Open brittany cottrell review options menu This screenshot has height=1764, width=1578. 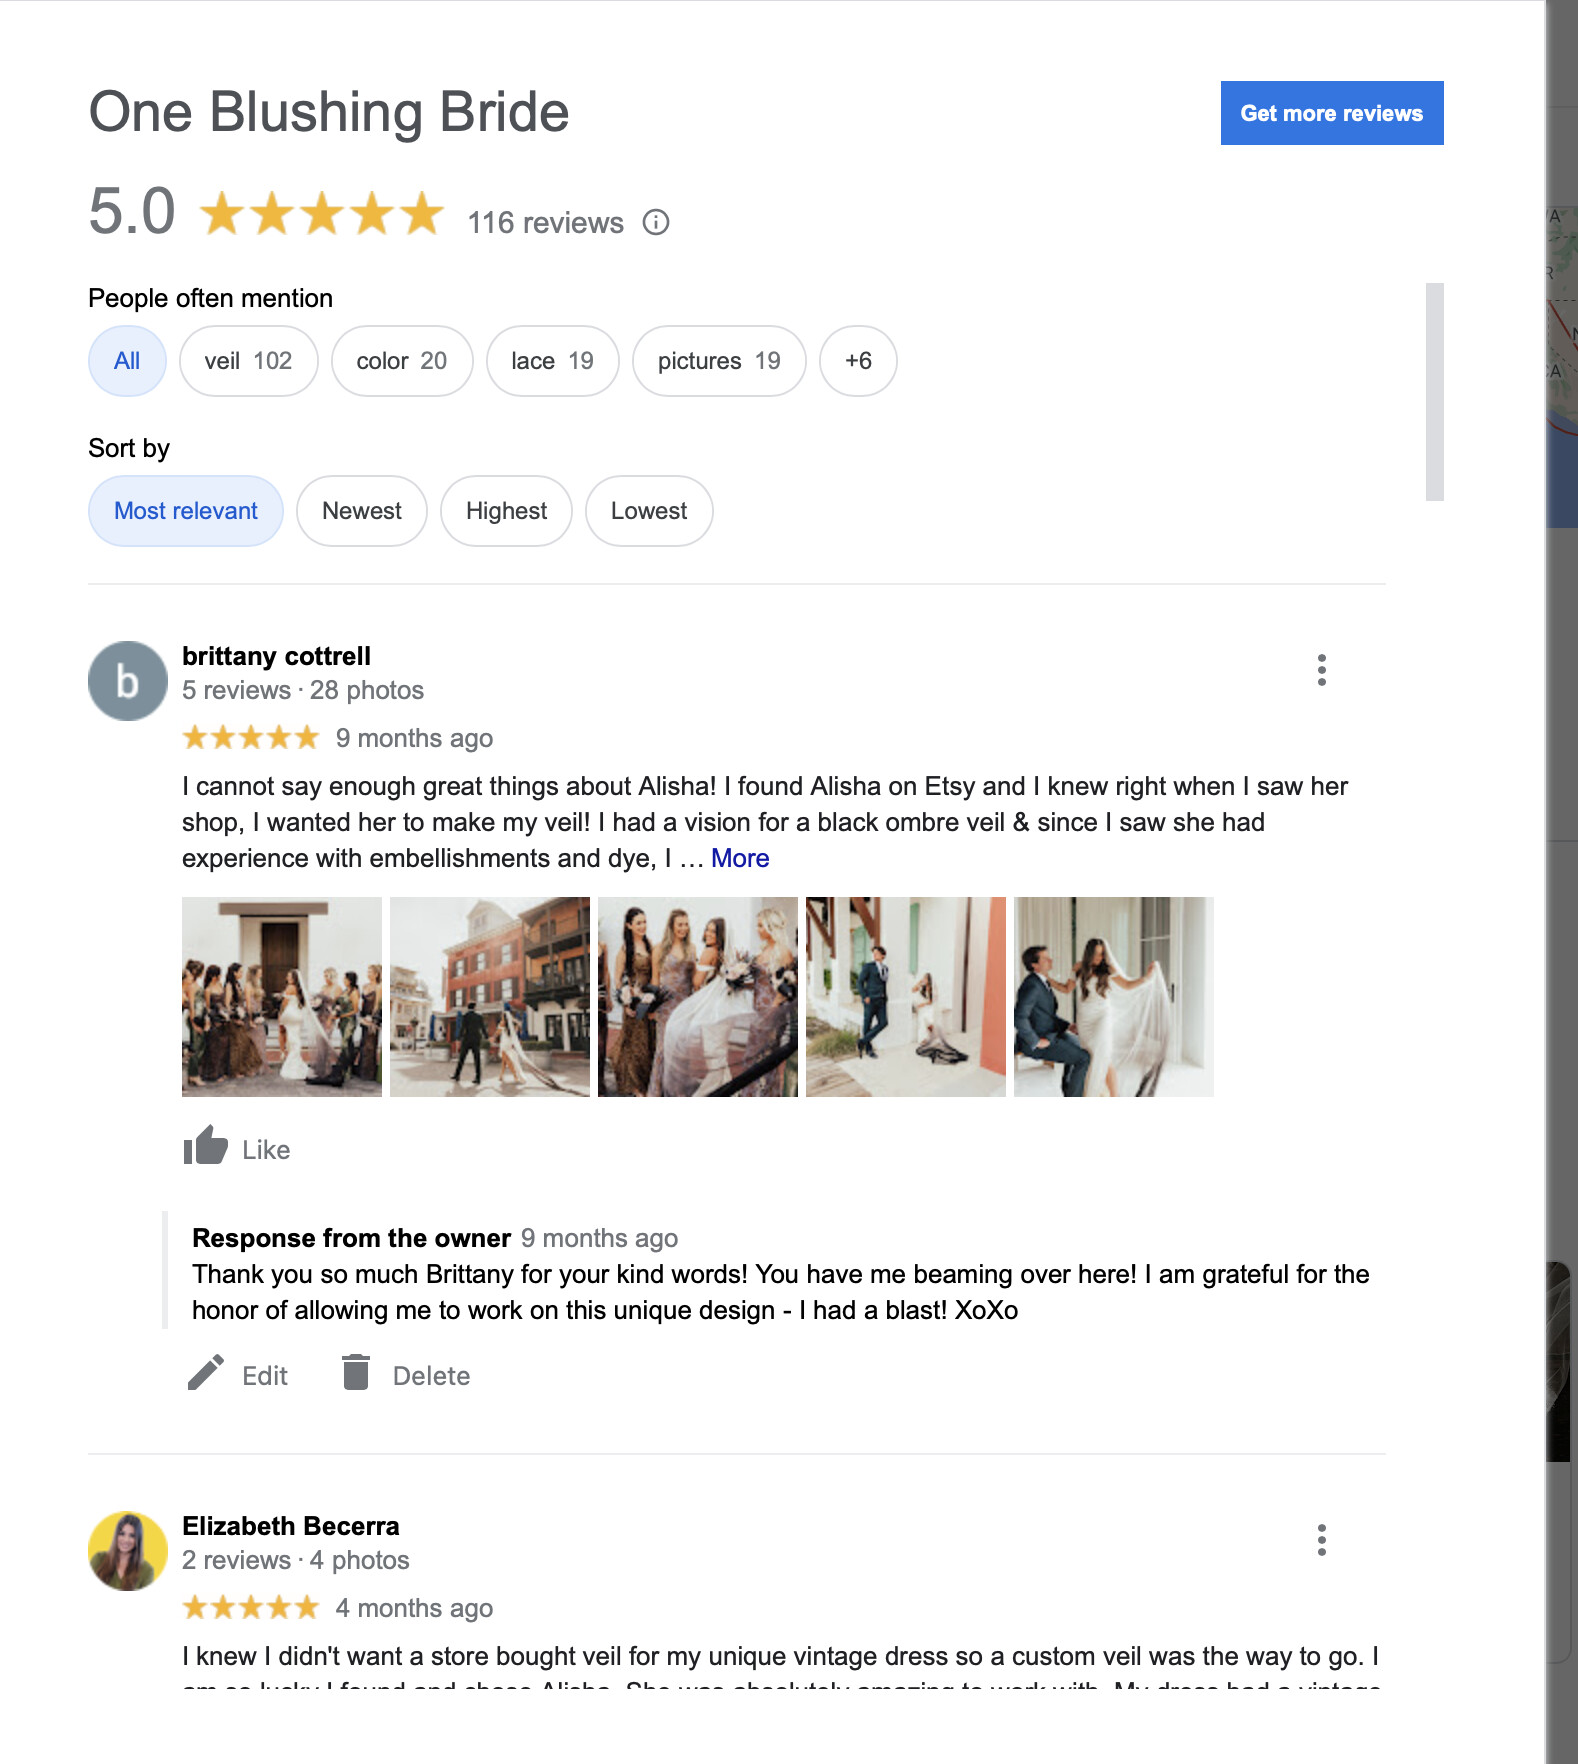tap(1321, 670)
